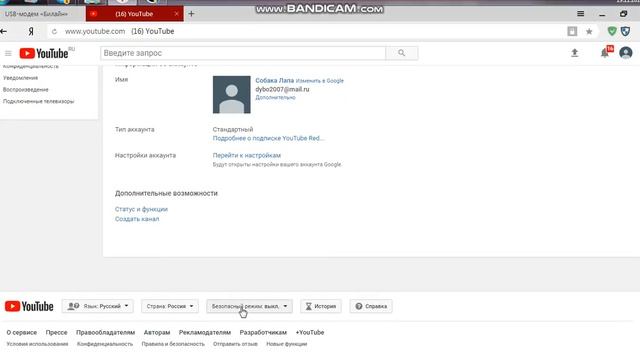Open Подключенные телевизоры in the sidebar
640x360 pixels.
pyautogui.click(x=38, y=102)
